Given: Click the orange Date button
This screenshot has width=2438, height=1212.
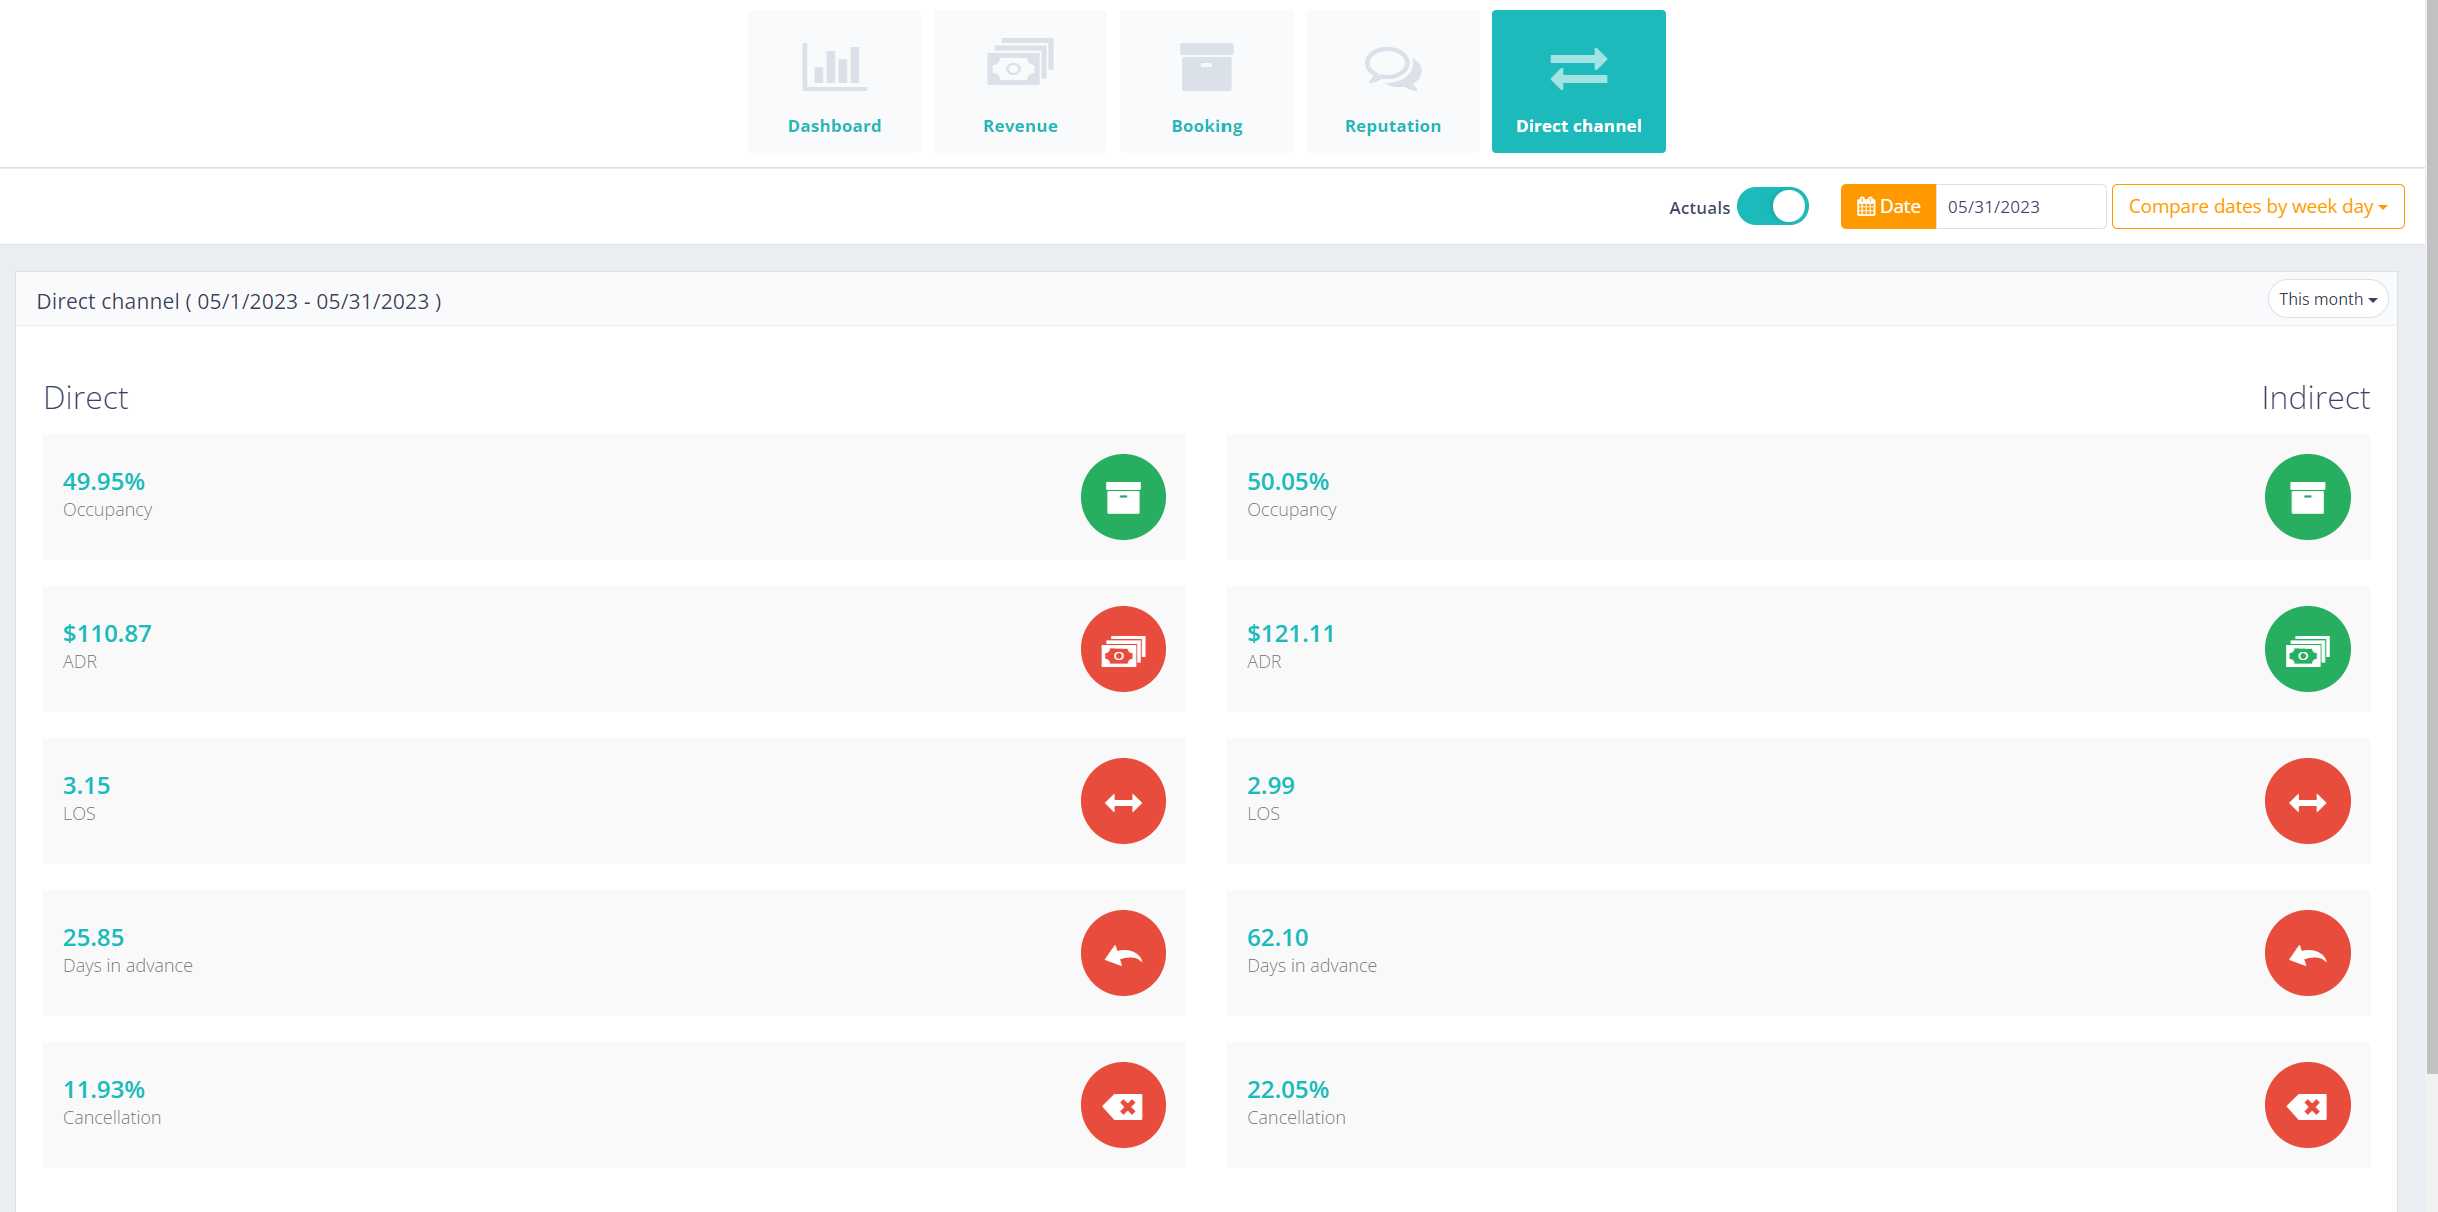Looking at the screenshot, I should pyautogui.click(x=1888, y=207).
